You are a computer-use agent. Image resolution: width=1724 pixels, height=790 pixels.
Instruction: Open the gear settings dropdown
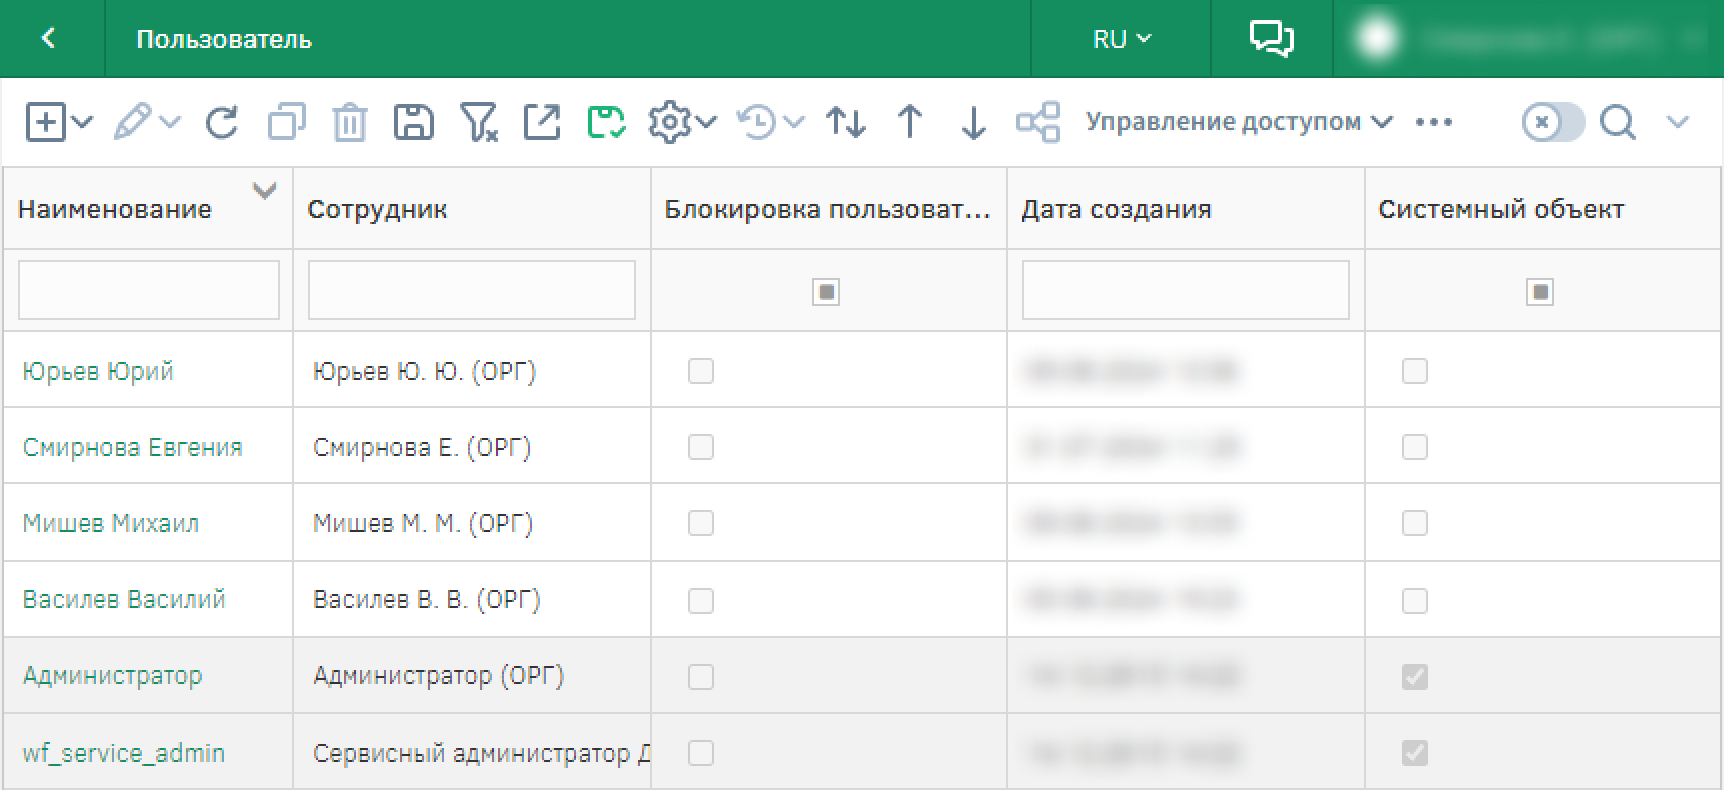[x=681, y=123]
